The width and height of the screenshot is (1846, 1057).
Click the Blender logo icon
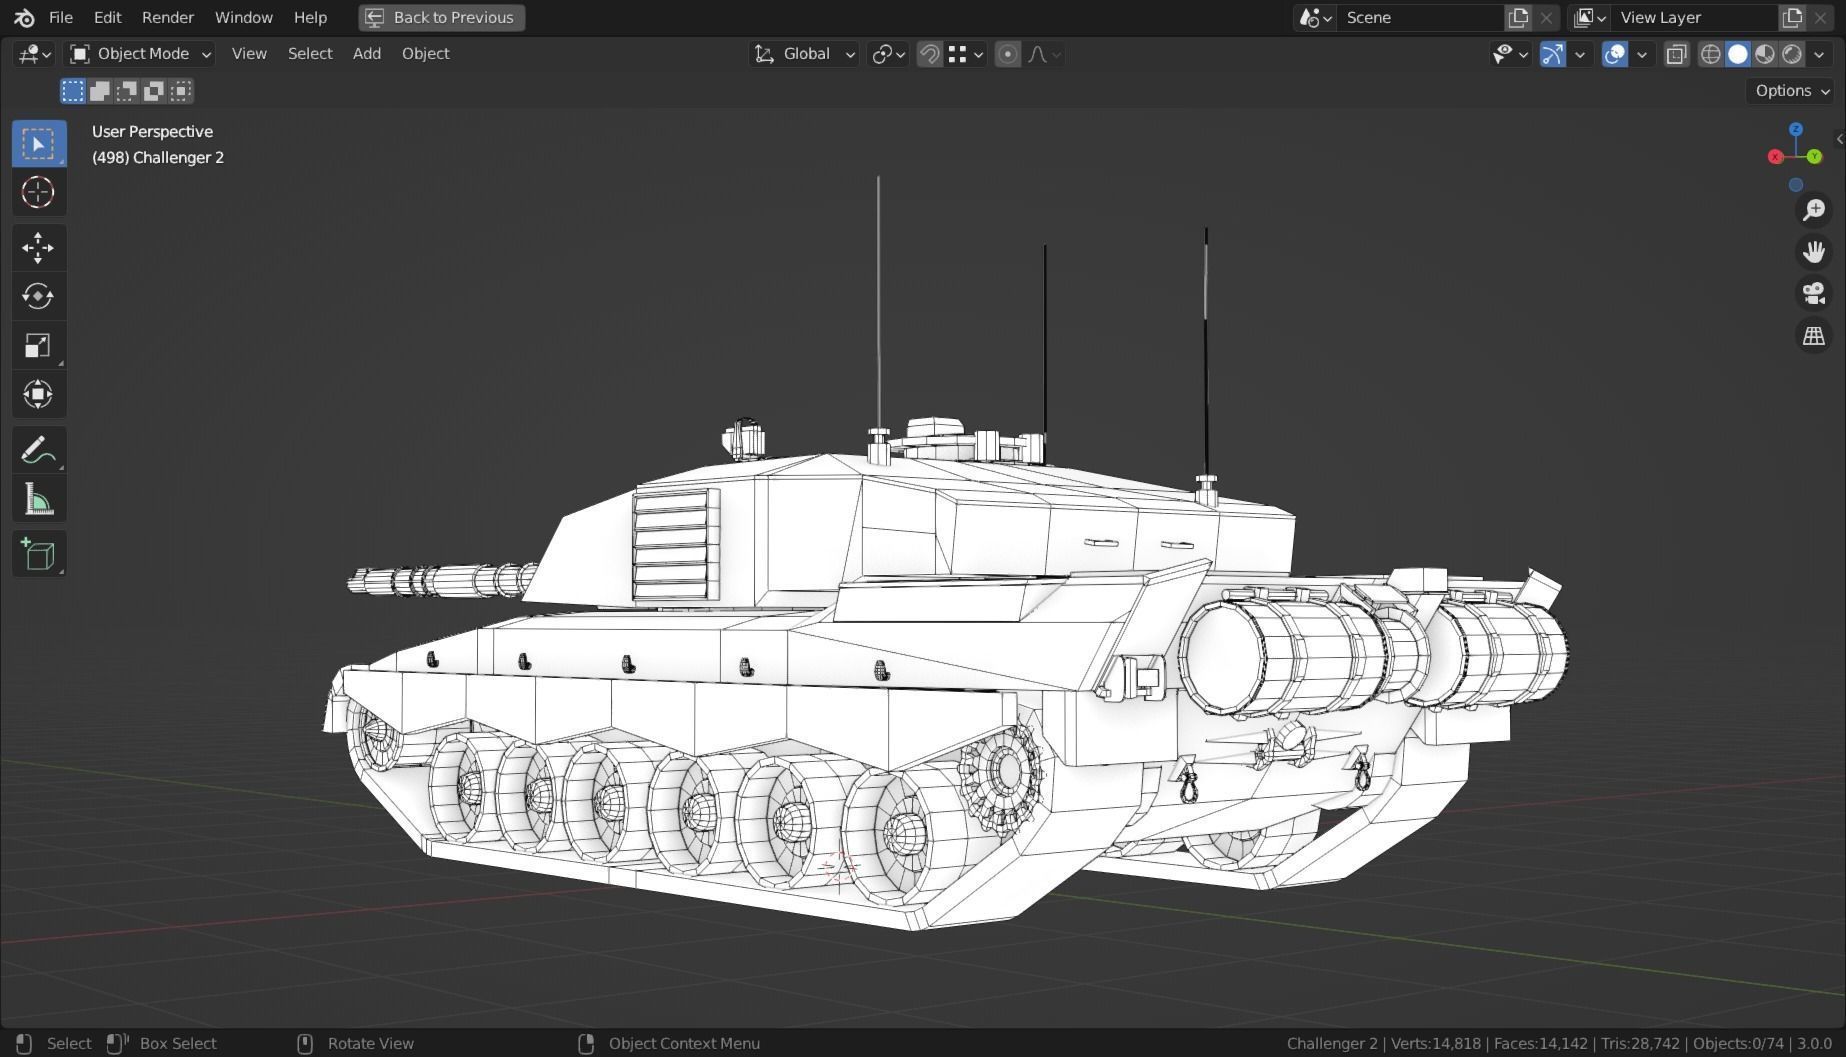pyautogui.click(x=25, y=18)
